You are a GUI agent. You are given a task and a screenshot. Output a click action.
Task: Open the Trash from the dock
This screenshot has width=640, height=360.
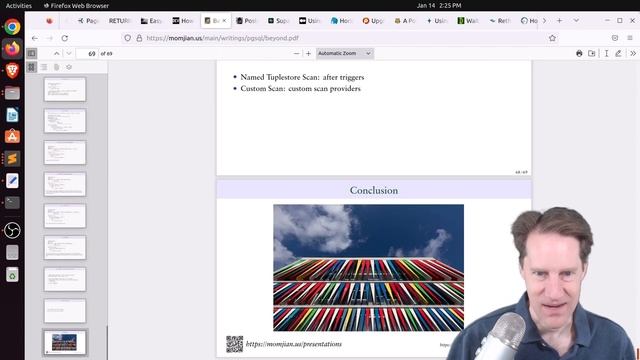12,275
